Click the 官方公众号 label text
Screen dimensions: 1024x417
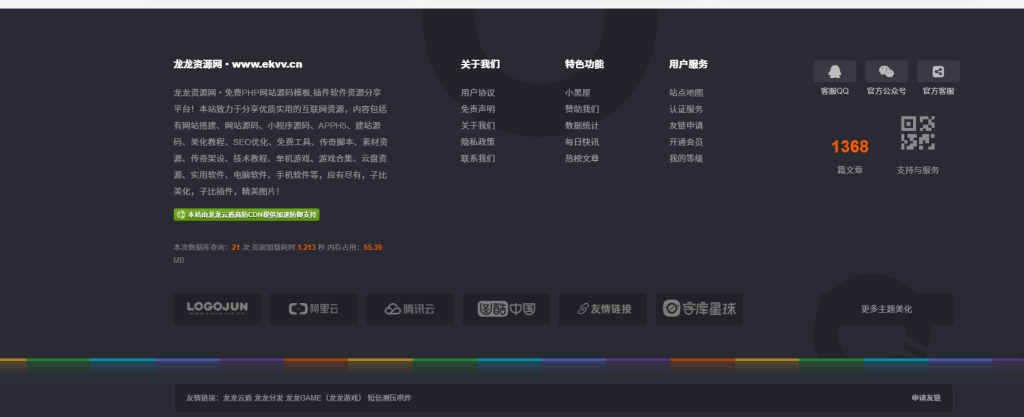coord(886,91)
